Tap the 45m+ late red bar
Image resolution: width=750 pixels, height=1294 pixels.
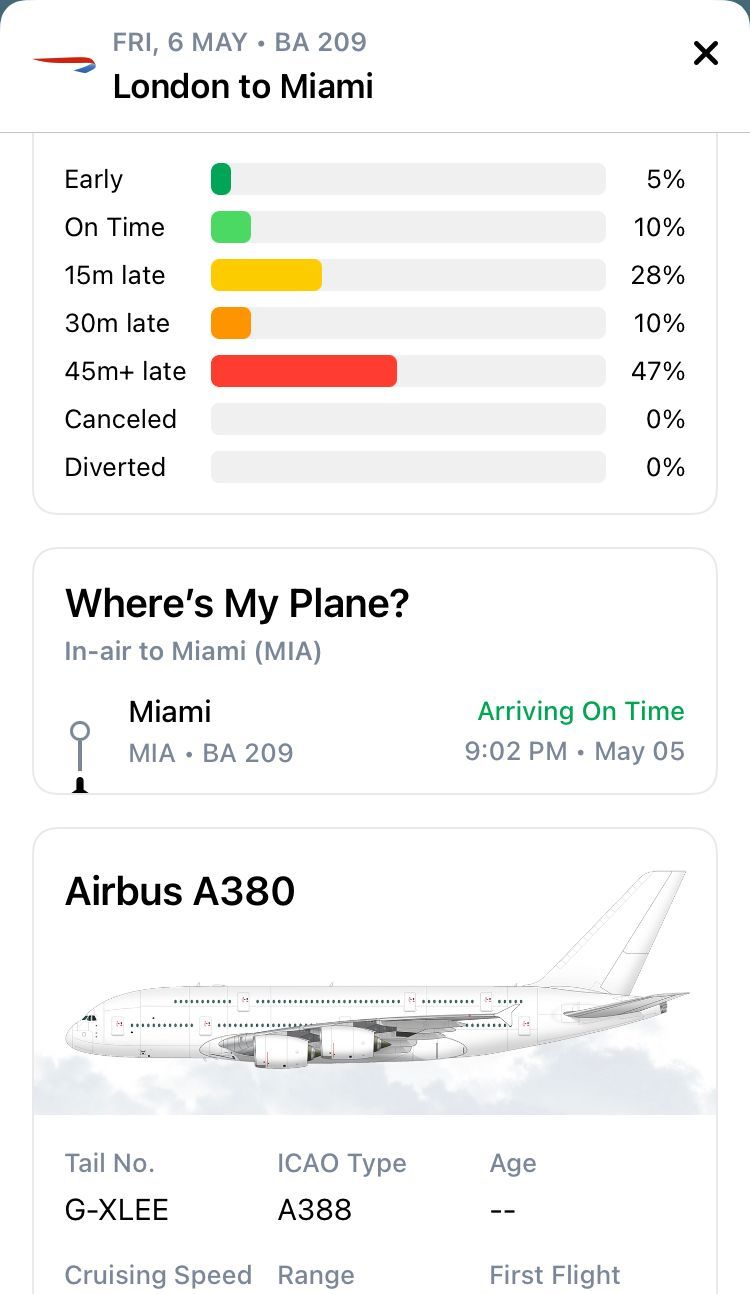pyautogui.click(x=304, y=371)
